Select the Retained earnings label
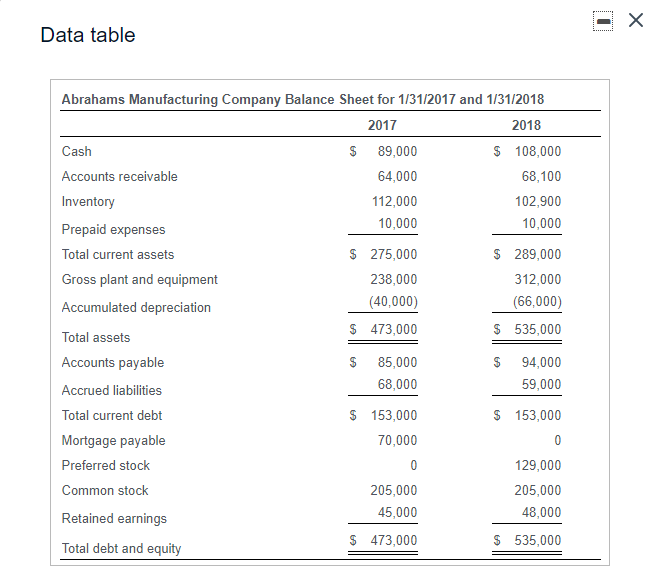The image size is (654, 581). tap(114, 518)
